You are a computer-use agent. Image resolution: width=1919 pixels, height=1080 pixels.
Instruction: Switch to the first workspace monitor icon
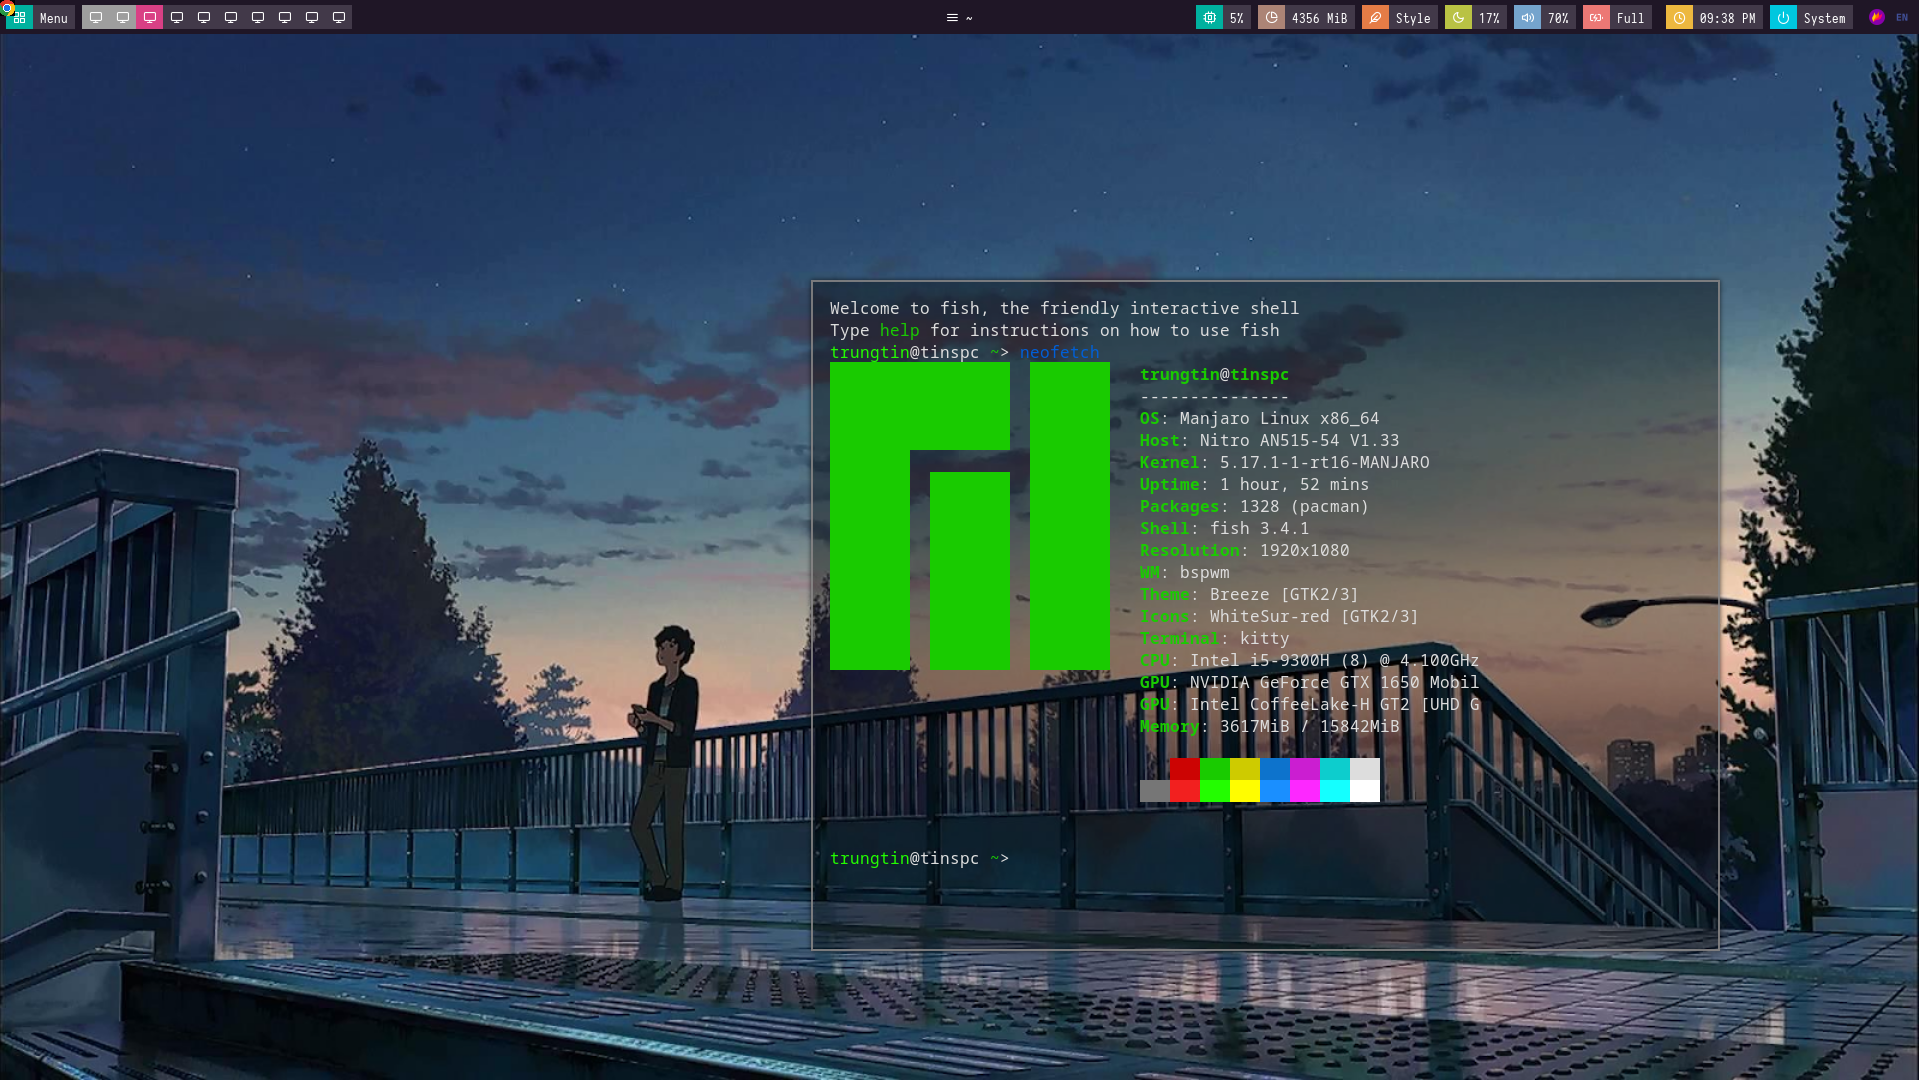[x=96, y=18]
